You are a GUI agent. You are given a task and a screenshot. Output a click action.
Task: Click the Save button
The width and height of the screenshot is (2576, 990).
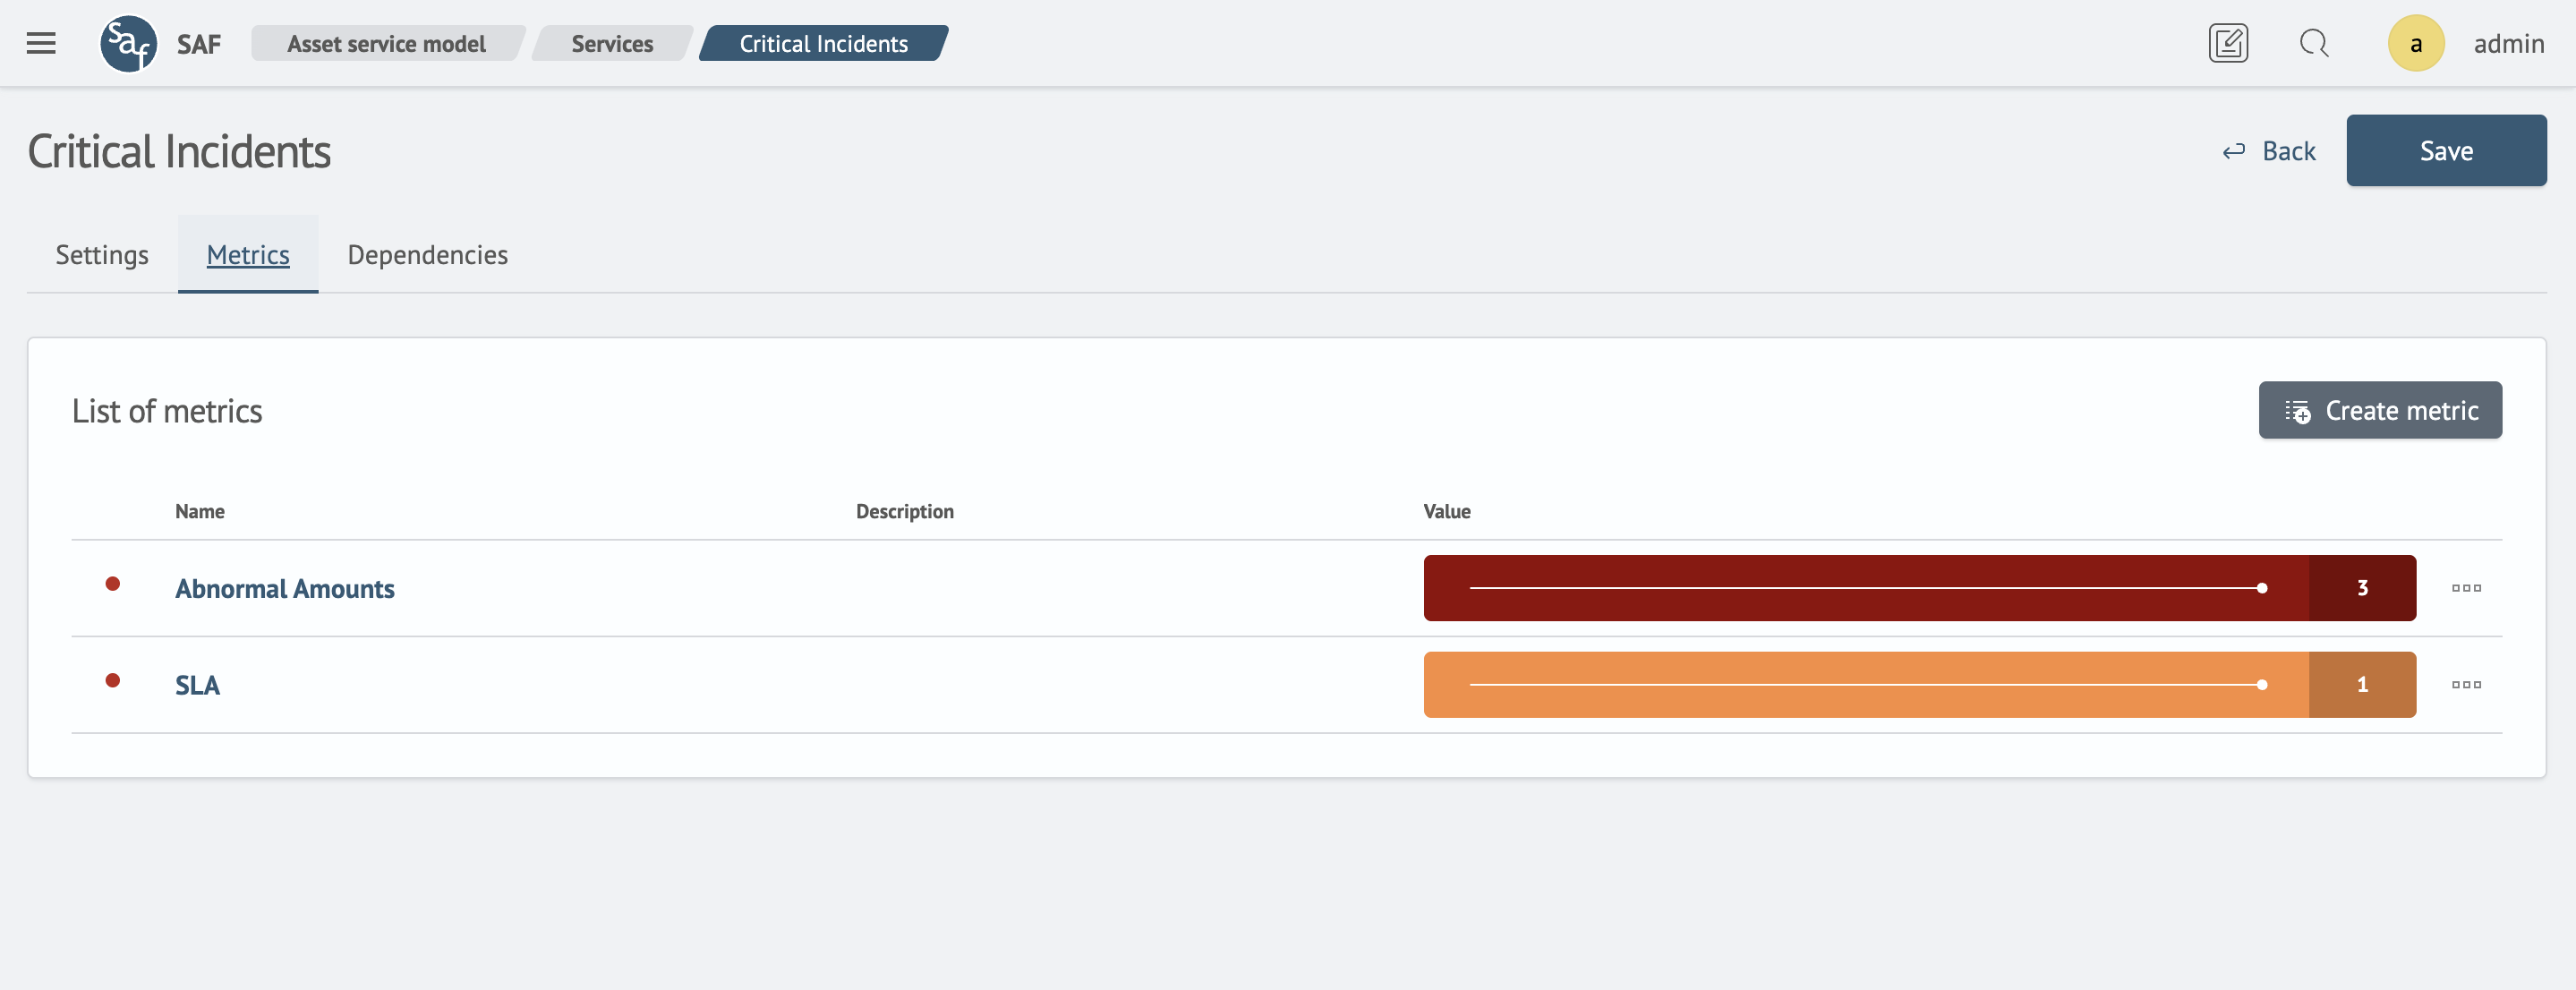[x=2446, y=151]
